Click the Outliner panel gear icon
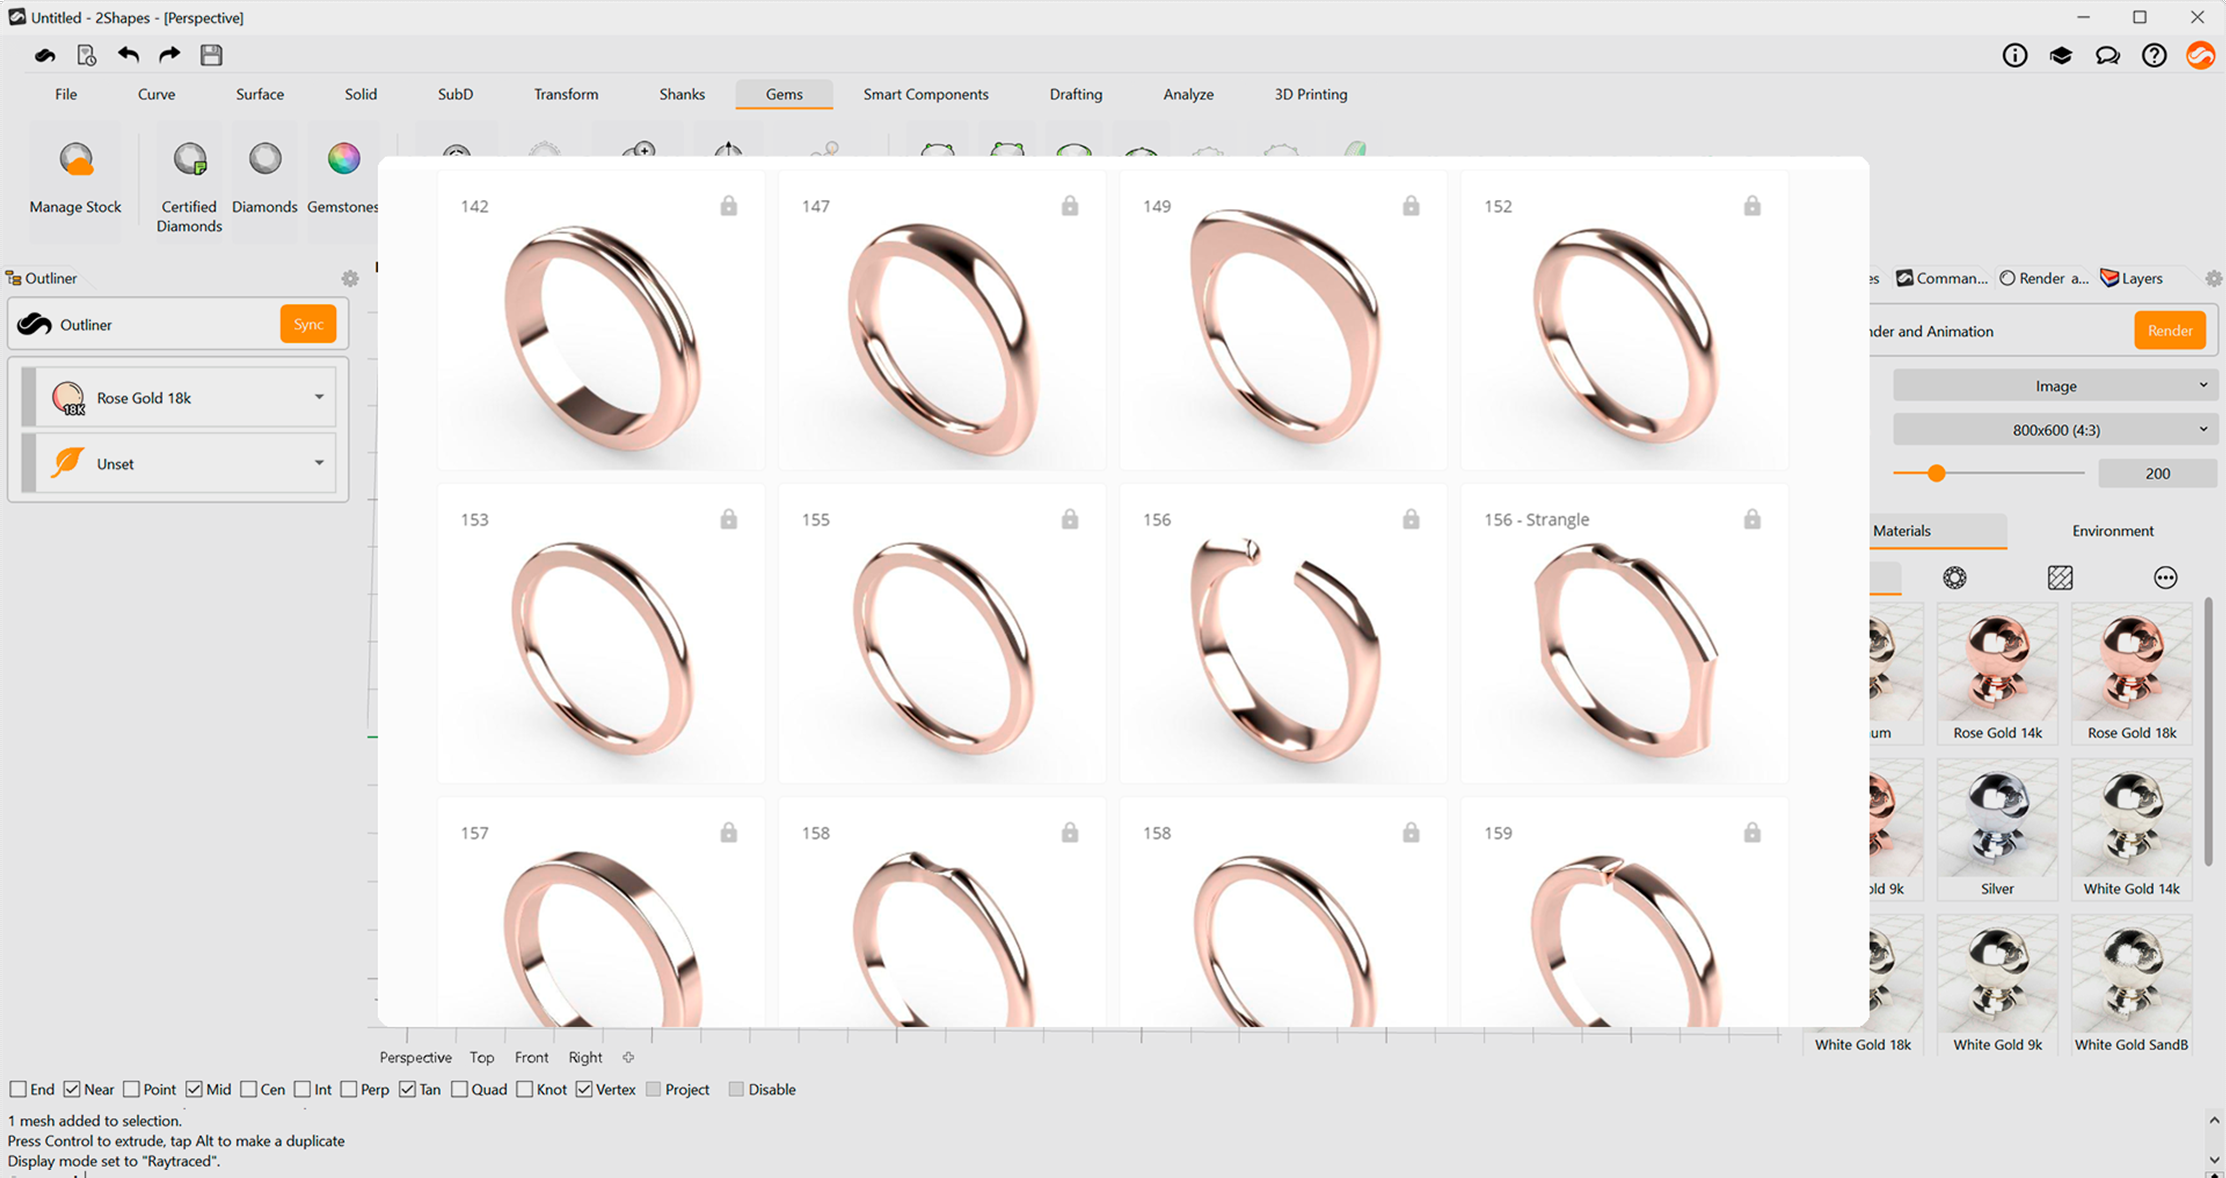 [350, 279]
